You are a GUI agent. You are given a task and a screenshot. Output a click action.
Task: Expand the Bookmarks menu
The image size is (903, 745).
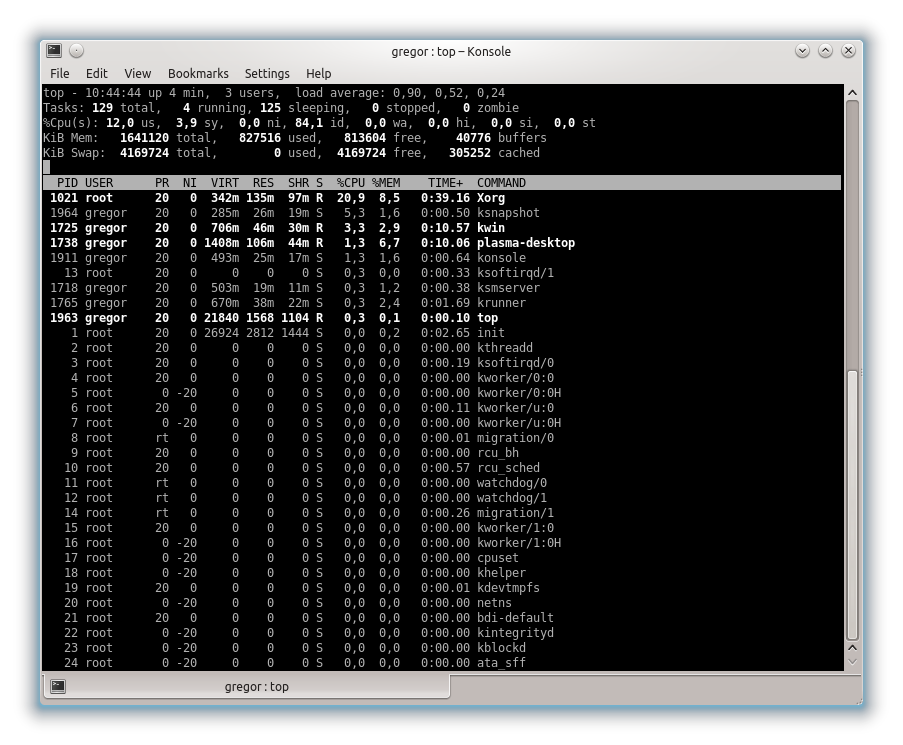[198, 73]
